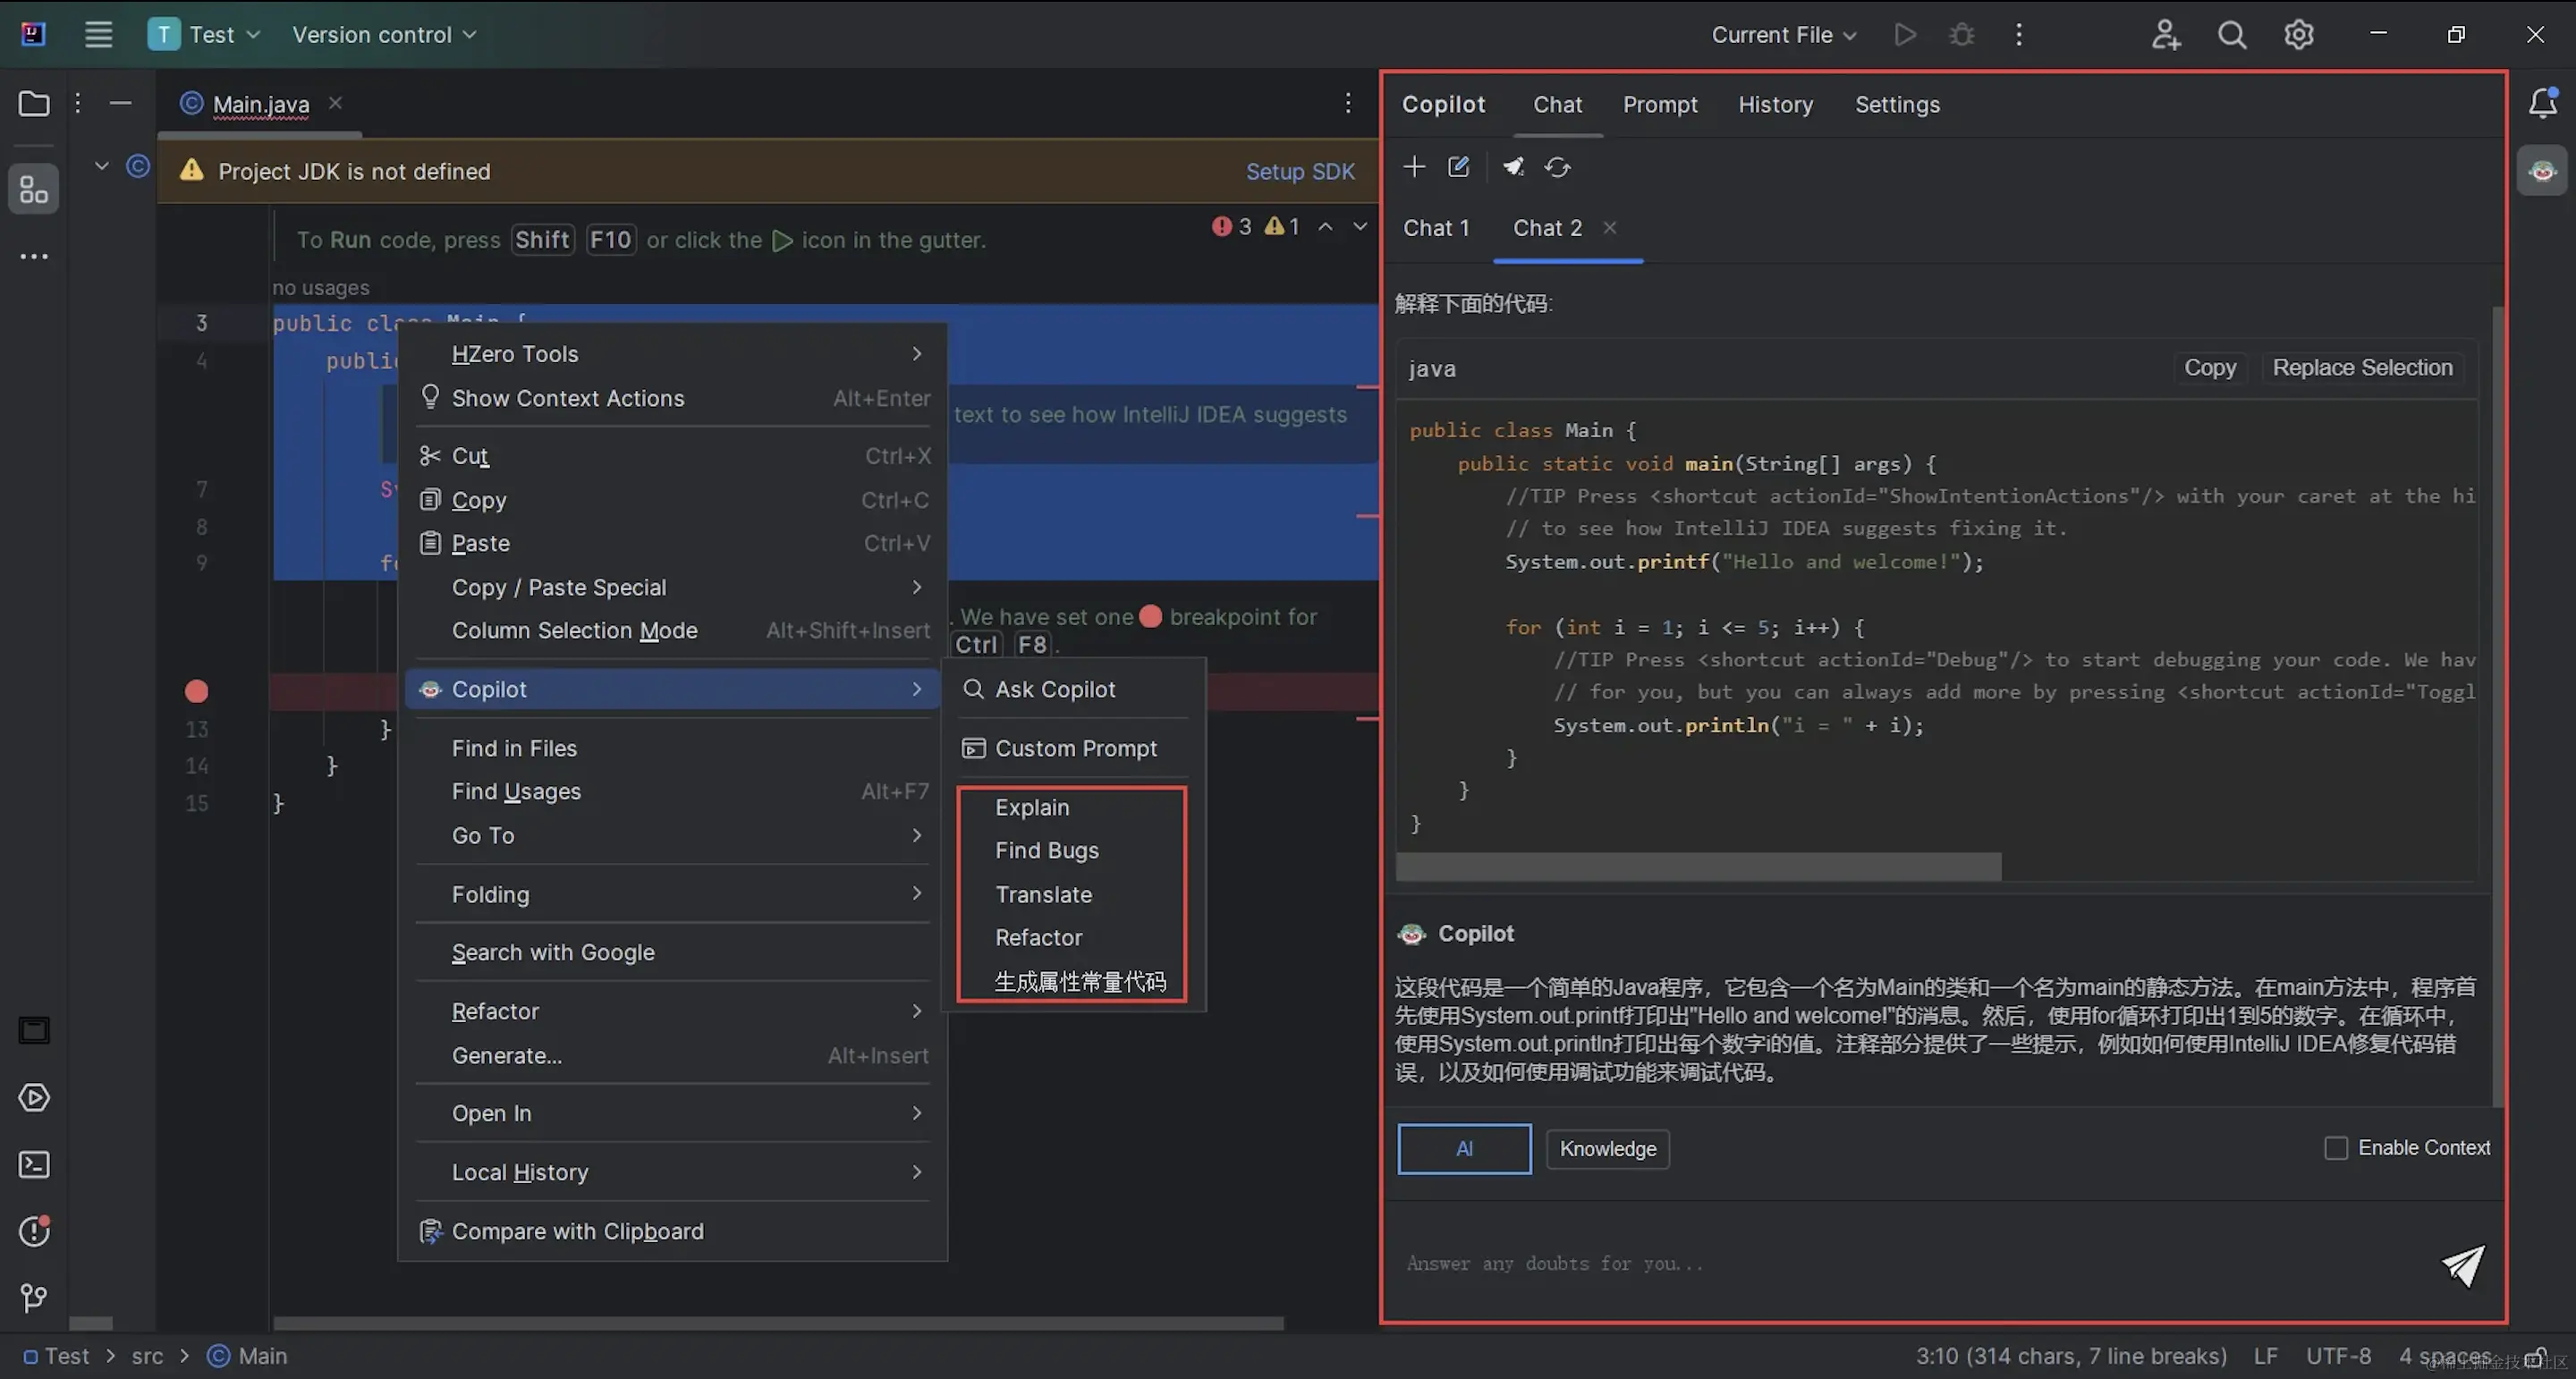Send message with paper plane icon

click(2462, 1265)
